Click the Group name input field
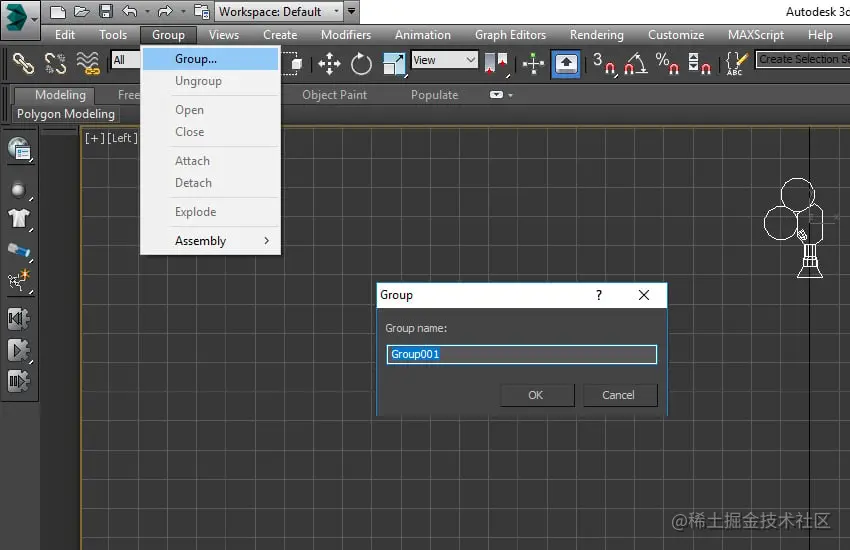 [x=521, y=354]
